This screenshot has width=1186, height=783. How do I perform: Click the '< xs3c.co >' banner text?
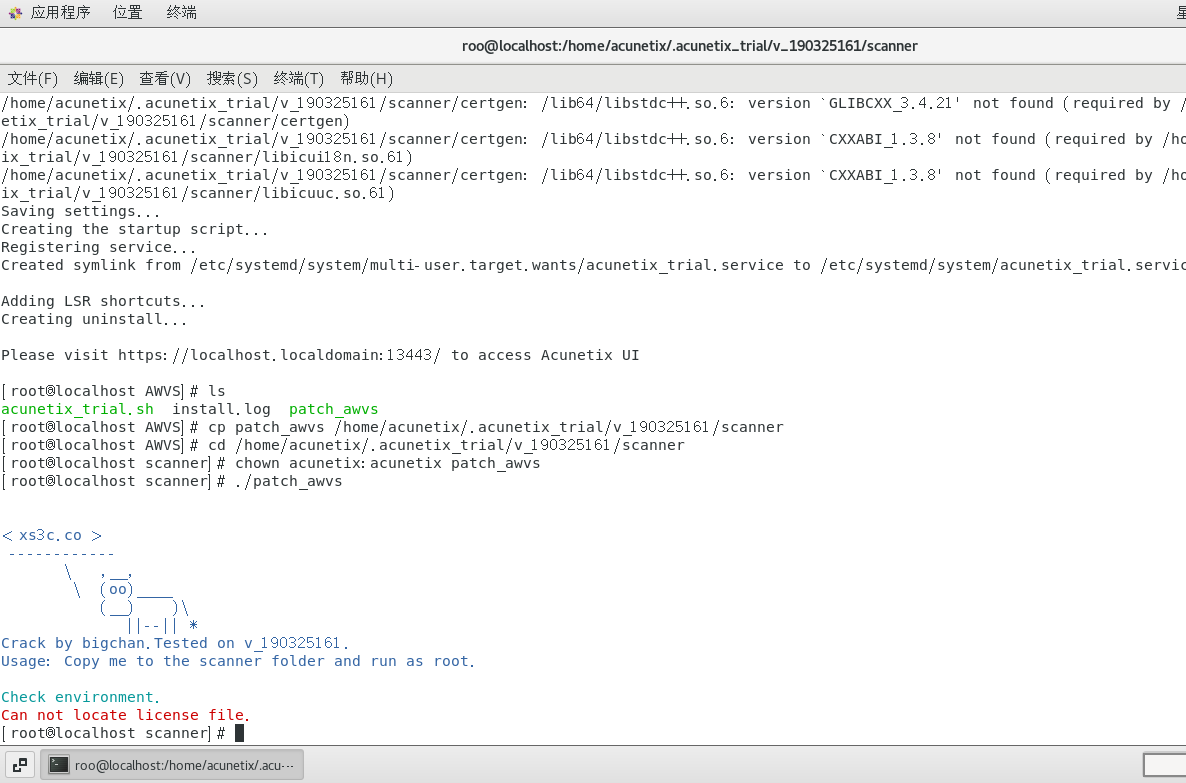(x=52, y=536)
